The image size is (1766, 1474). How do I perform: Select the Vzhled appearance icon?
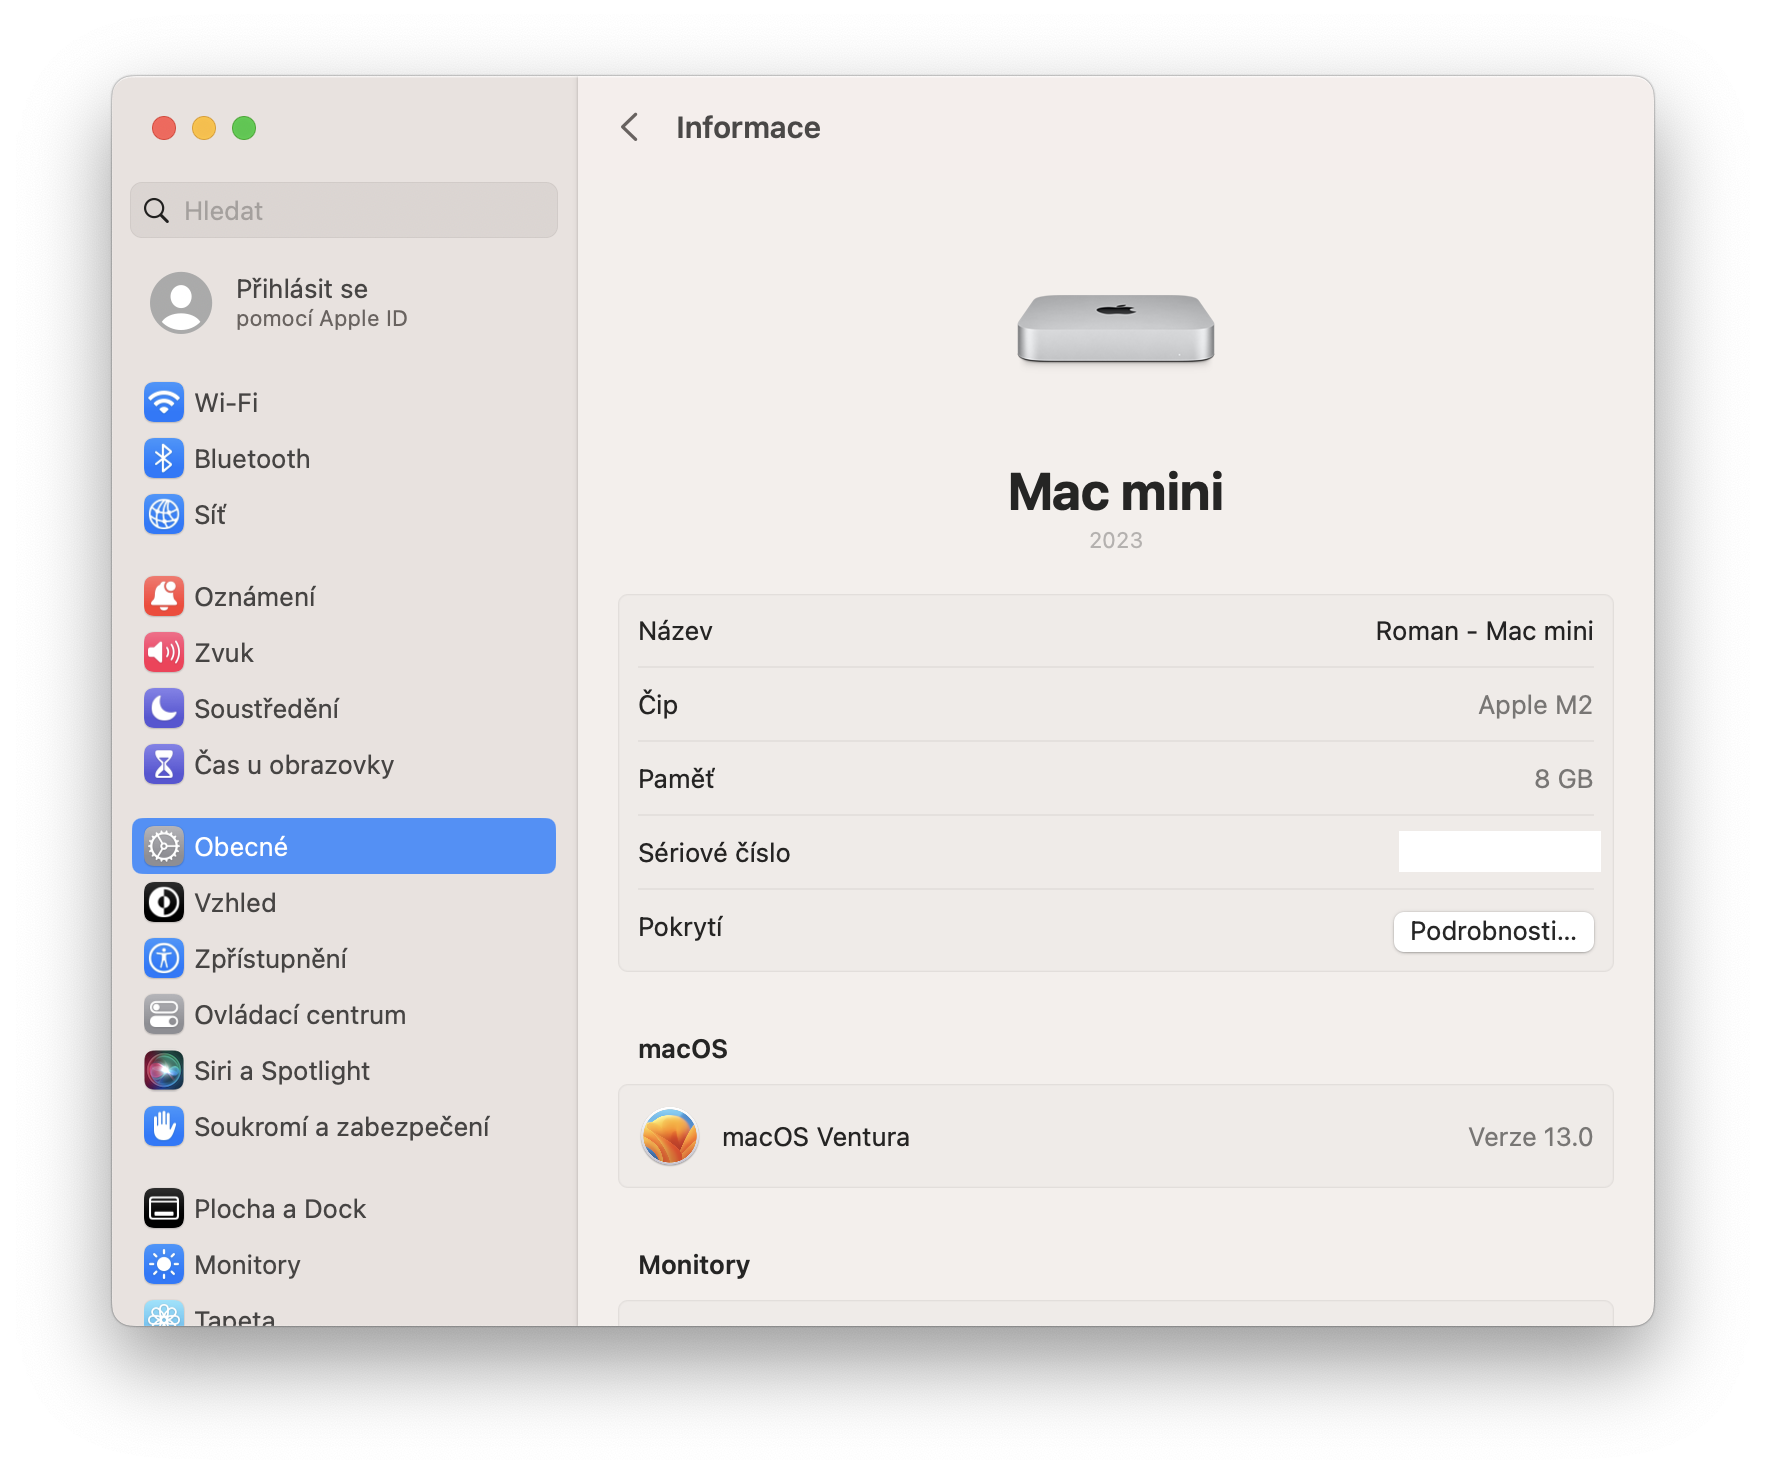[x=165, y=902]
